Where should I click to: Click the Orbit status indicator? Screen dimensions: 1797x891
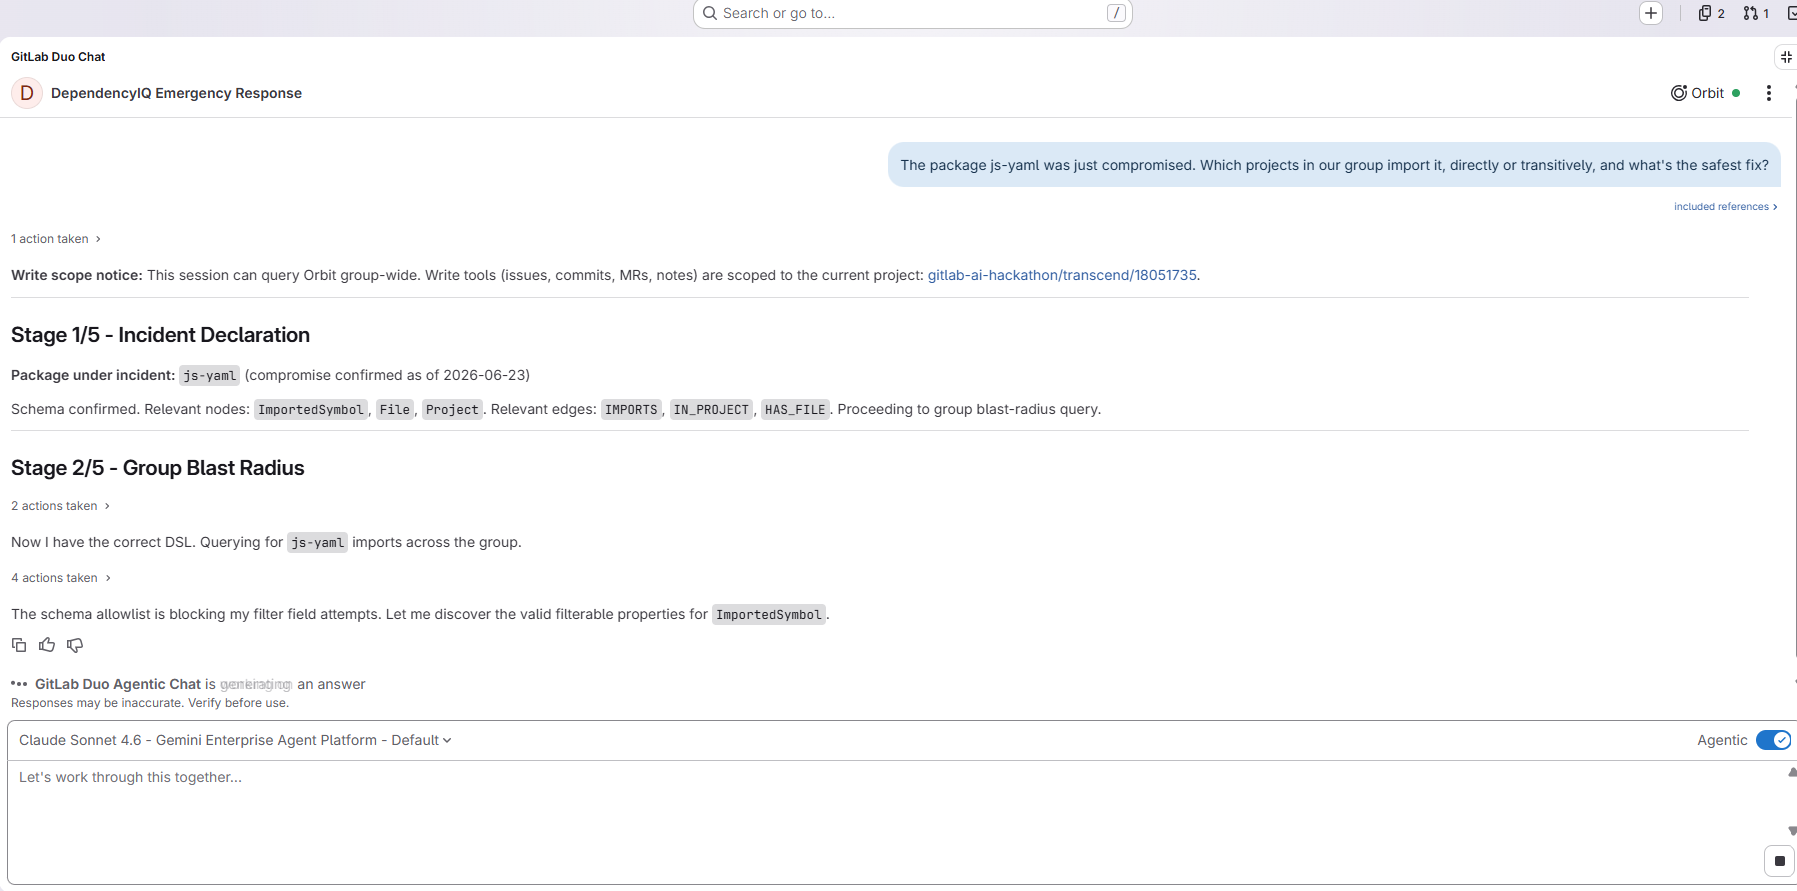click(1705, 93)
